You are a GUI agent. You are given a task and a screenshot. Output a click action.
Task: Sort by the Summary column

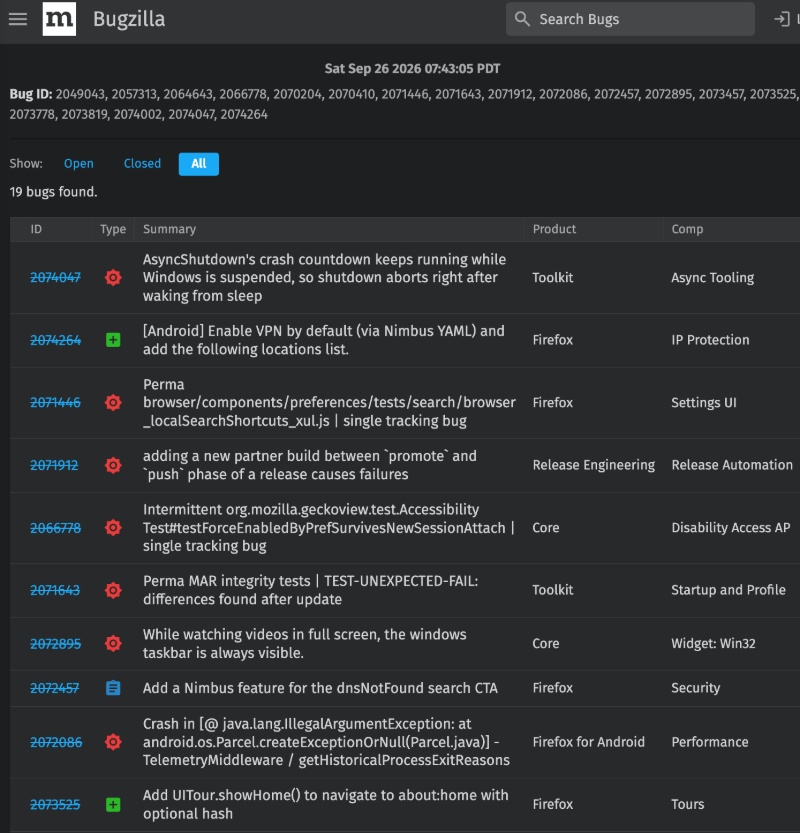pos(169,229)
